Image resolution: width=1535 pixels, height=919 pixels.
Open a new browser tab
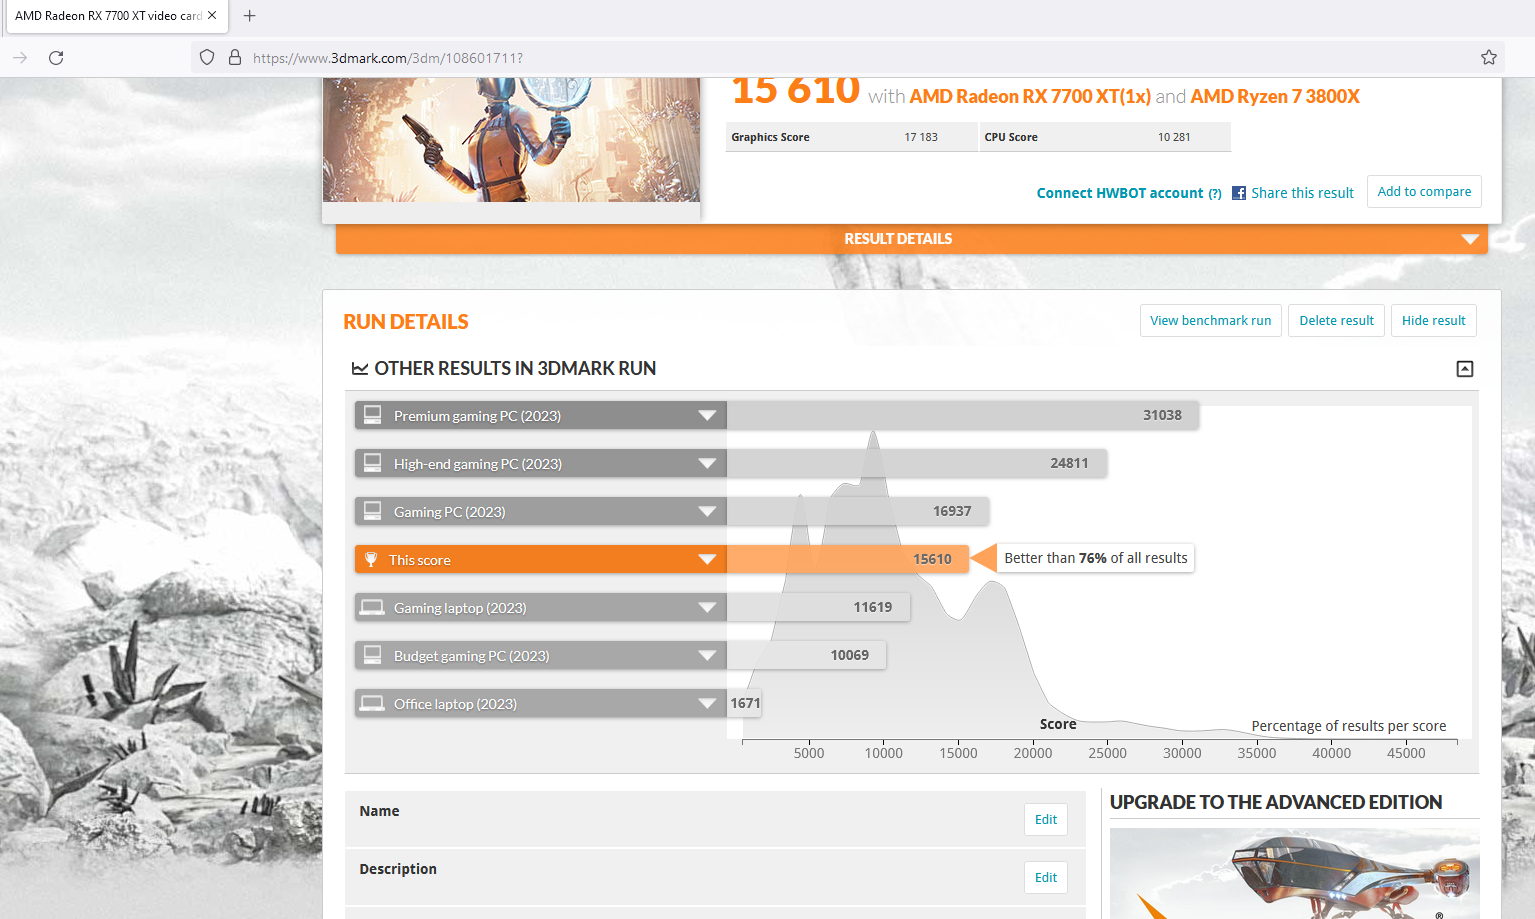250,16
